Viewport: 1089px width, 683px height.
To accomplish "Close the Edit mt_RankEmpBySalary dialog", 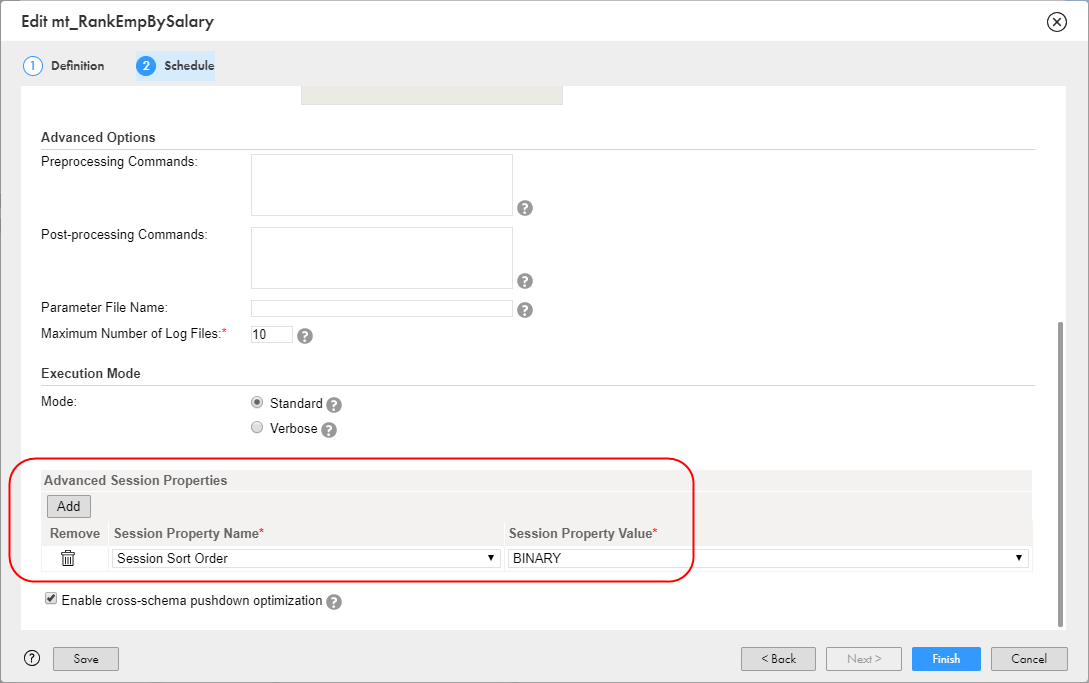I will tap(1056, 22).
